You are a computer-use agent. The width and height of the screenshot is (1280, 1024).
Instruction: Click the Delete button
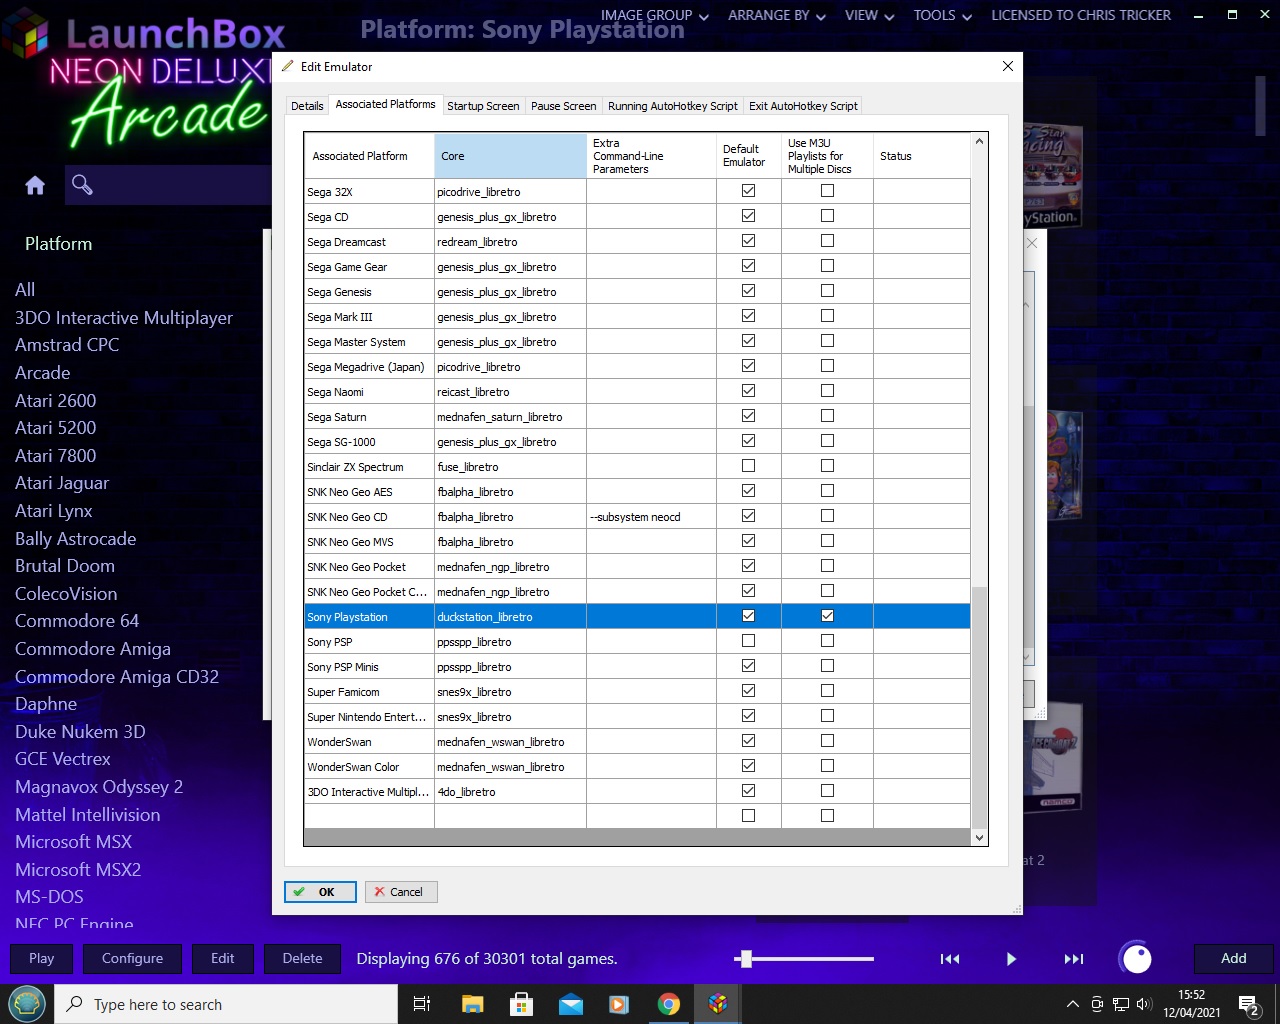[x=302, y=958]
